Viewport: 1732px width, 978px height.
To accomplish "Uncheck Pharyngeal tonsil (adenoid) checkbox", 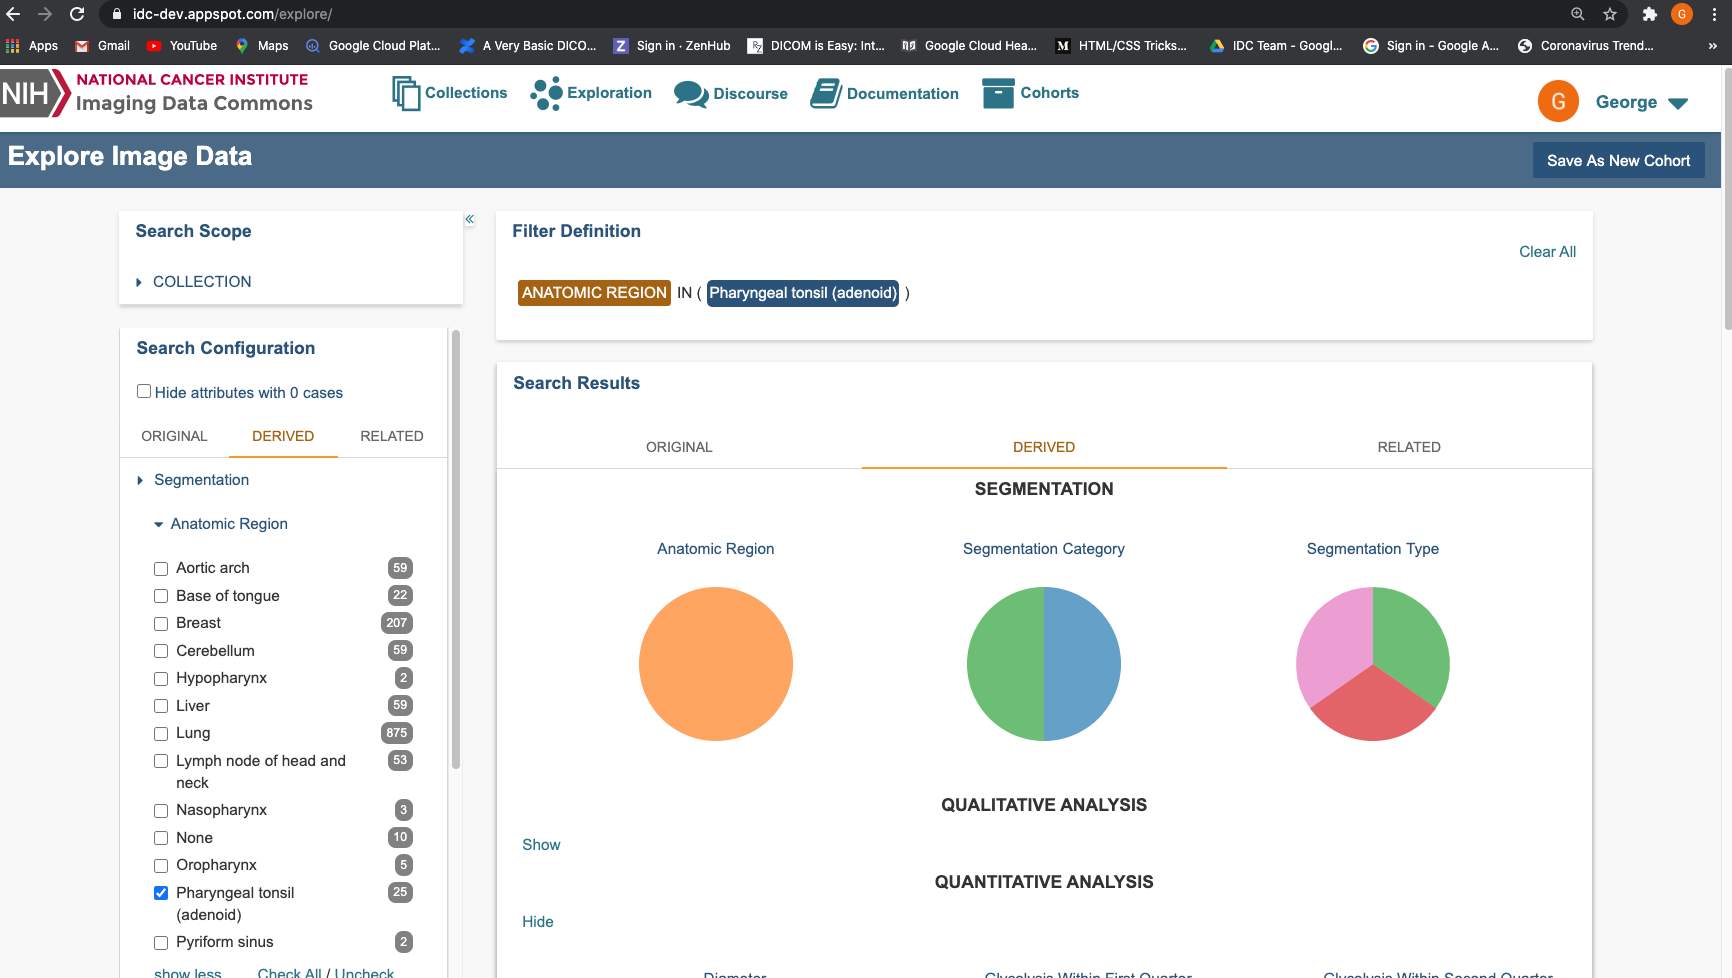I will click(161, 893).
